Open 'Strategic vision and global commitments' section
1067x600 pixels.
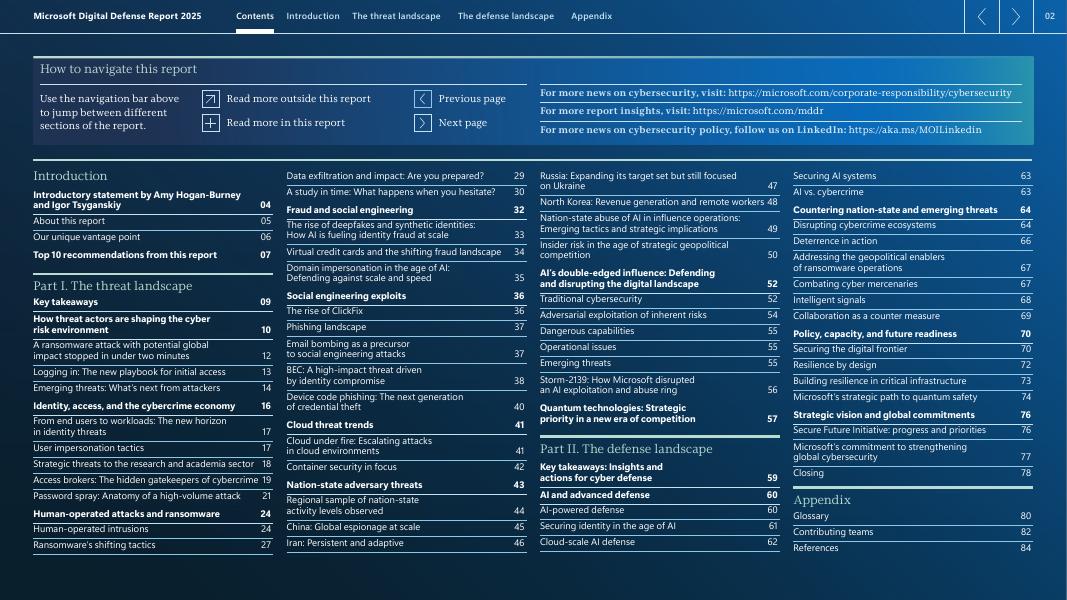tap(912, 415)
